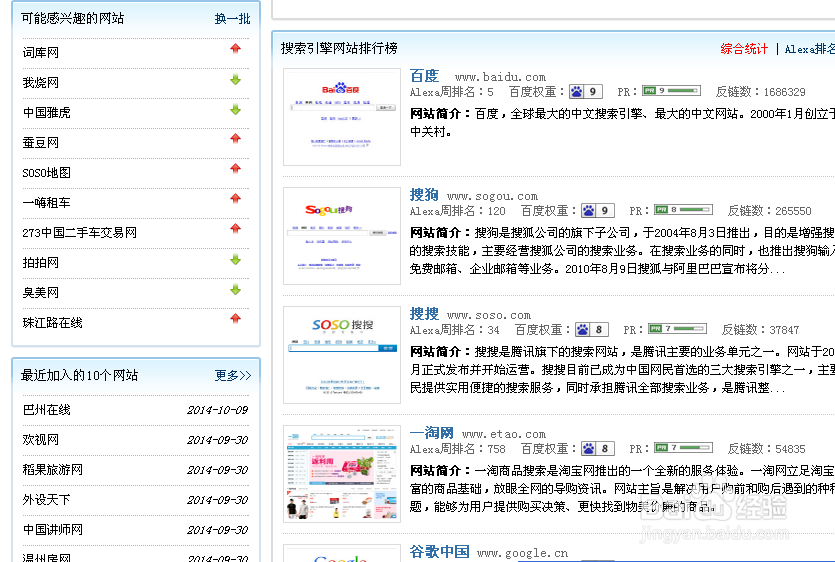Click the www.etao.com URL text
This screenshot has width=835, height=562.
pos(504,435)
